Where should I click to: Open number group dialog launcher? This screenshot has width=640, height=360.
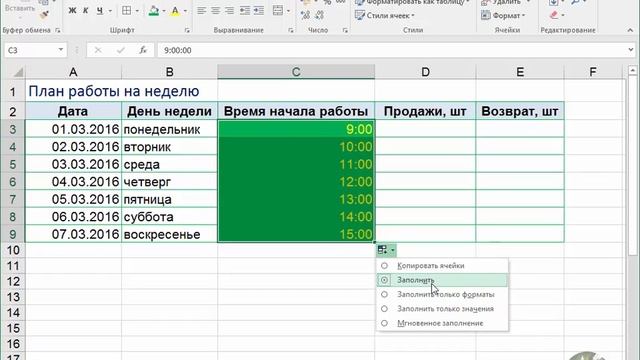click(345, 30)
